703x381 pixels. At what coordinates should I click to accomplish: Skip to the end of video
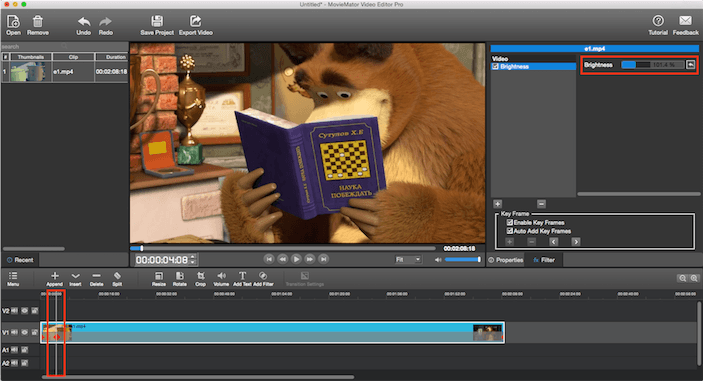click(x=324, y=259)
